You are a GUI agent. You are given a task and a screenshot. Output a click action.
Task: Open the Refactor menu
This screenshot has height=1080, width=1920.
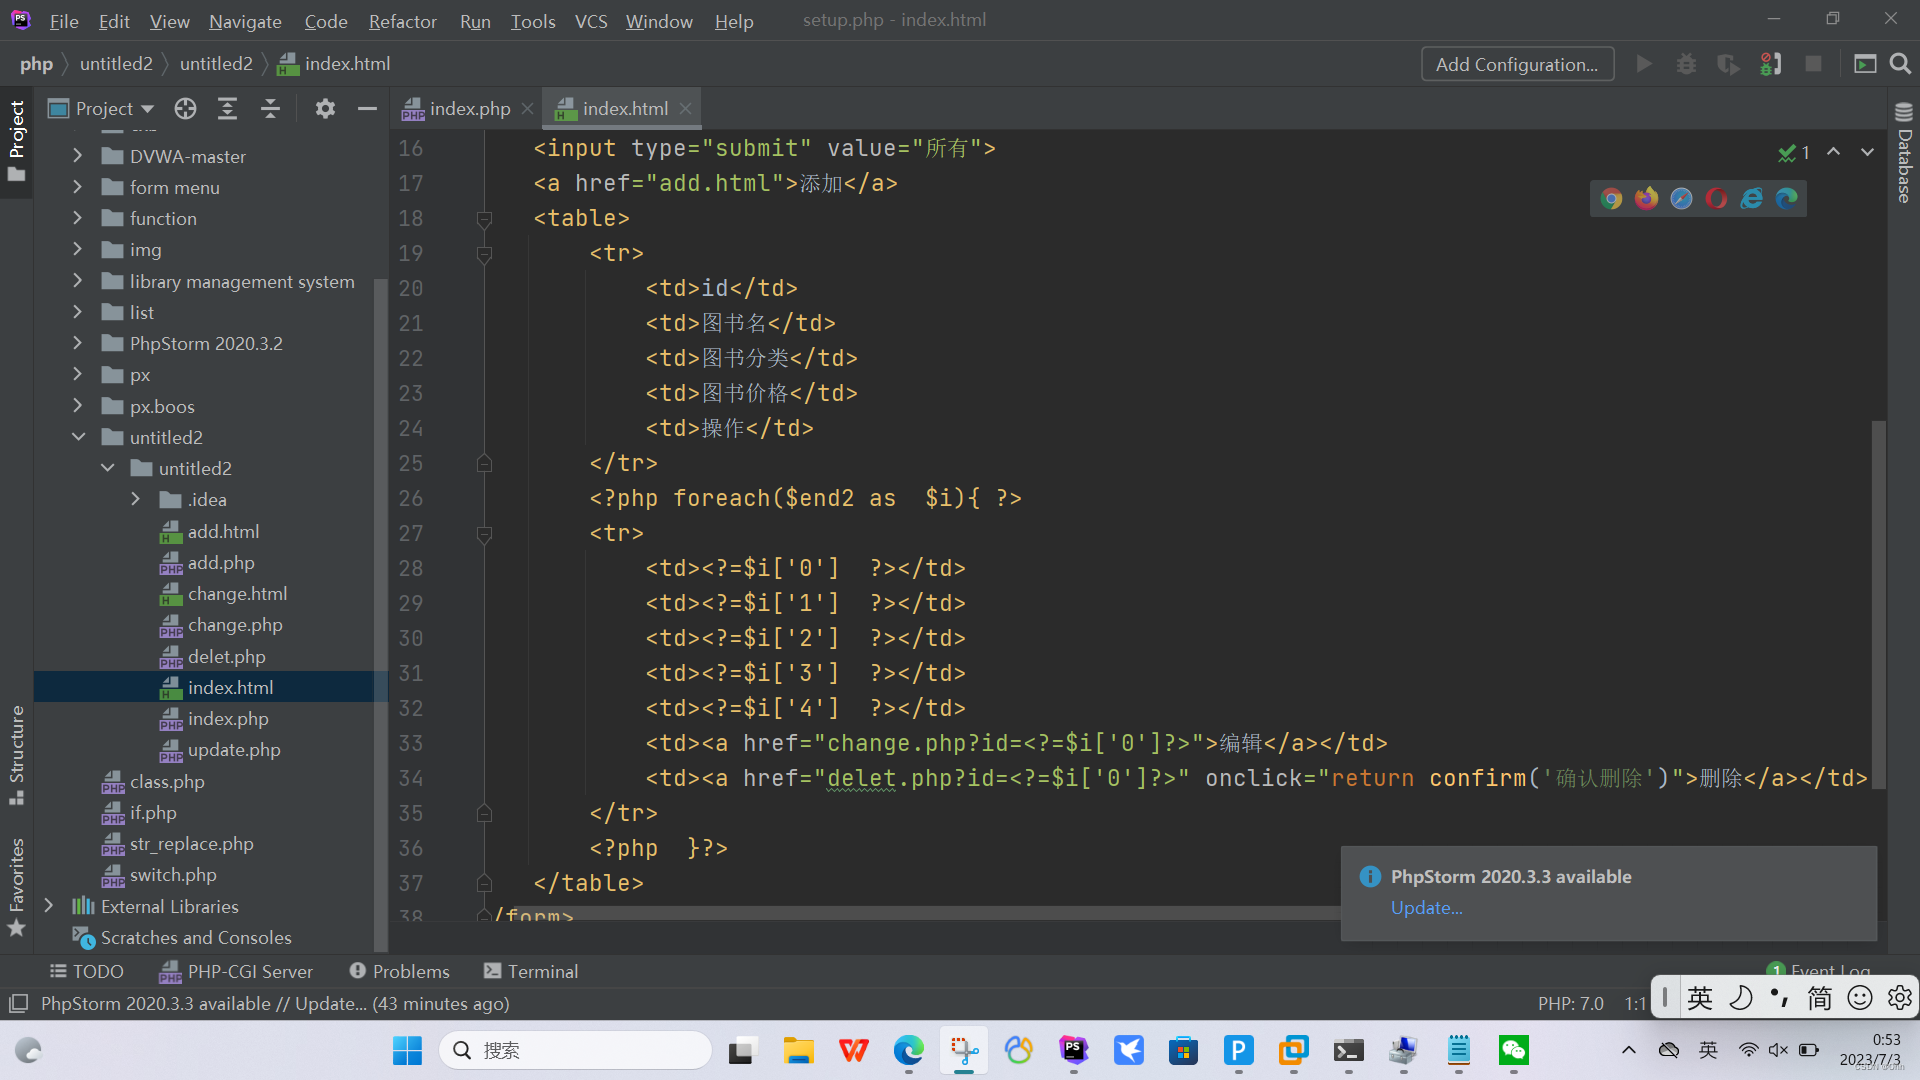click(x=402, y=21)
